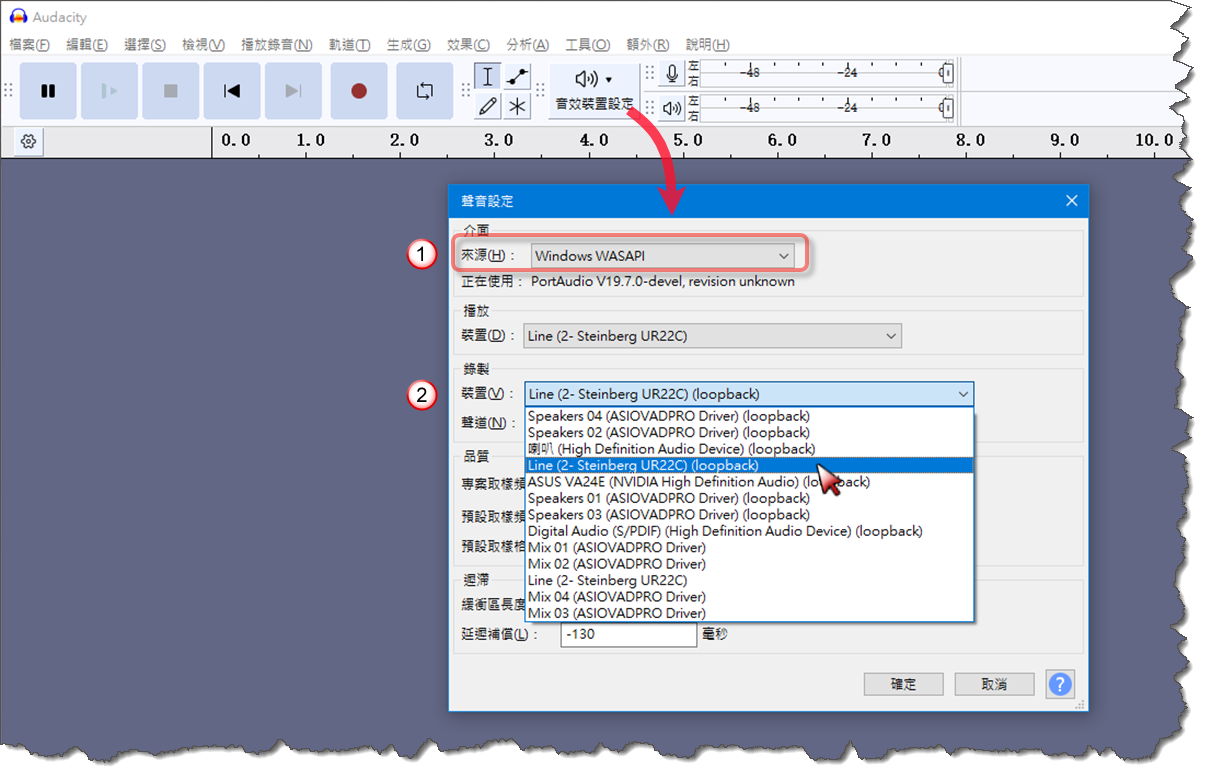Skip to end of the project

coord(293,91)
